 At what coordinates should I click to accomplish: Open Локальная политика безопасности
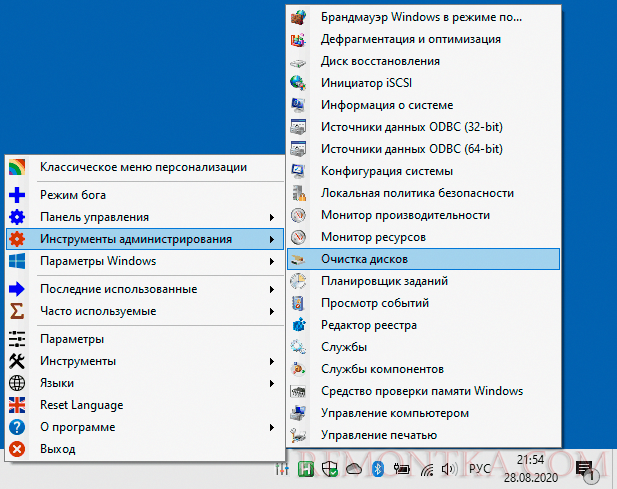point(423,193)
